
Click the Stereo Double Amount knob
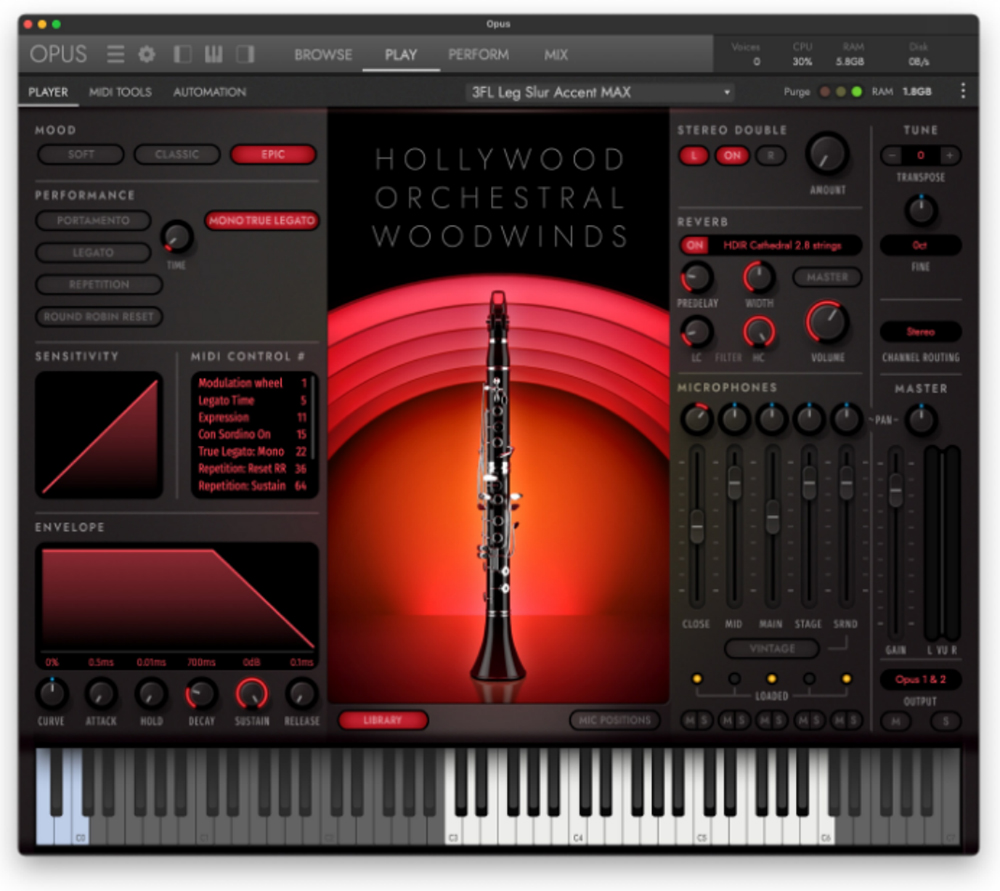tap(827, 154)
